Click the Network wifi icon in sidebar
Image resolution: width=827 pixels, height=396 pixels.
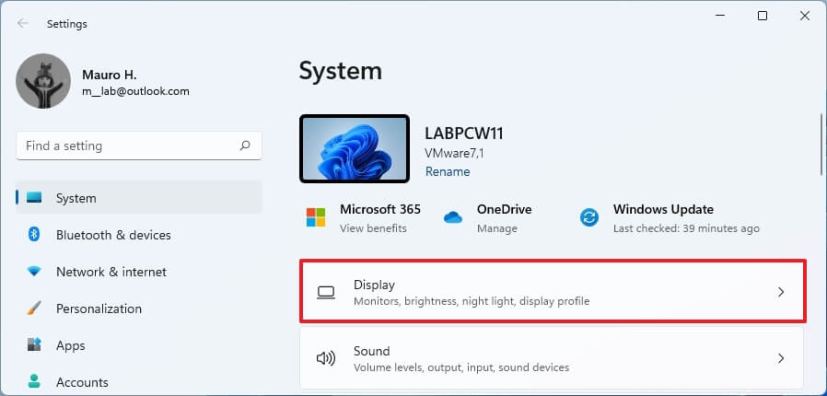click(x=34, y=272)
